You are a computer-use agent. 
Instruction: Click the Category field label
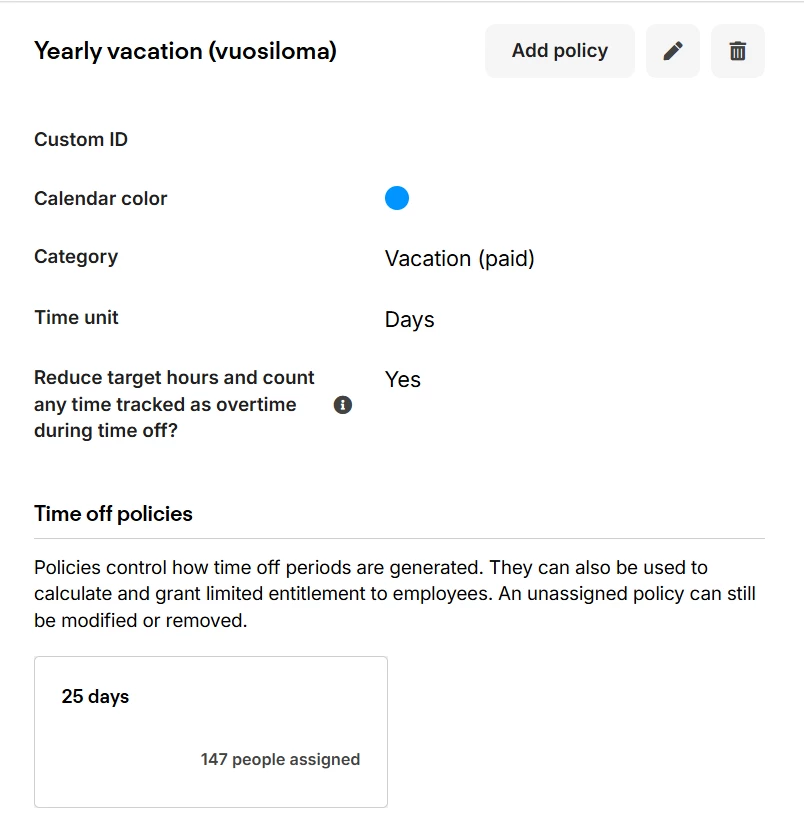point(76,256)
